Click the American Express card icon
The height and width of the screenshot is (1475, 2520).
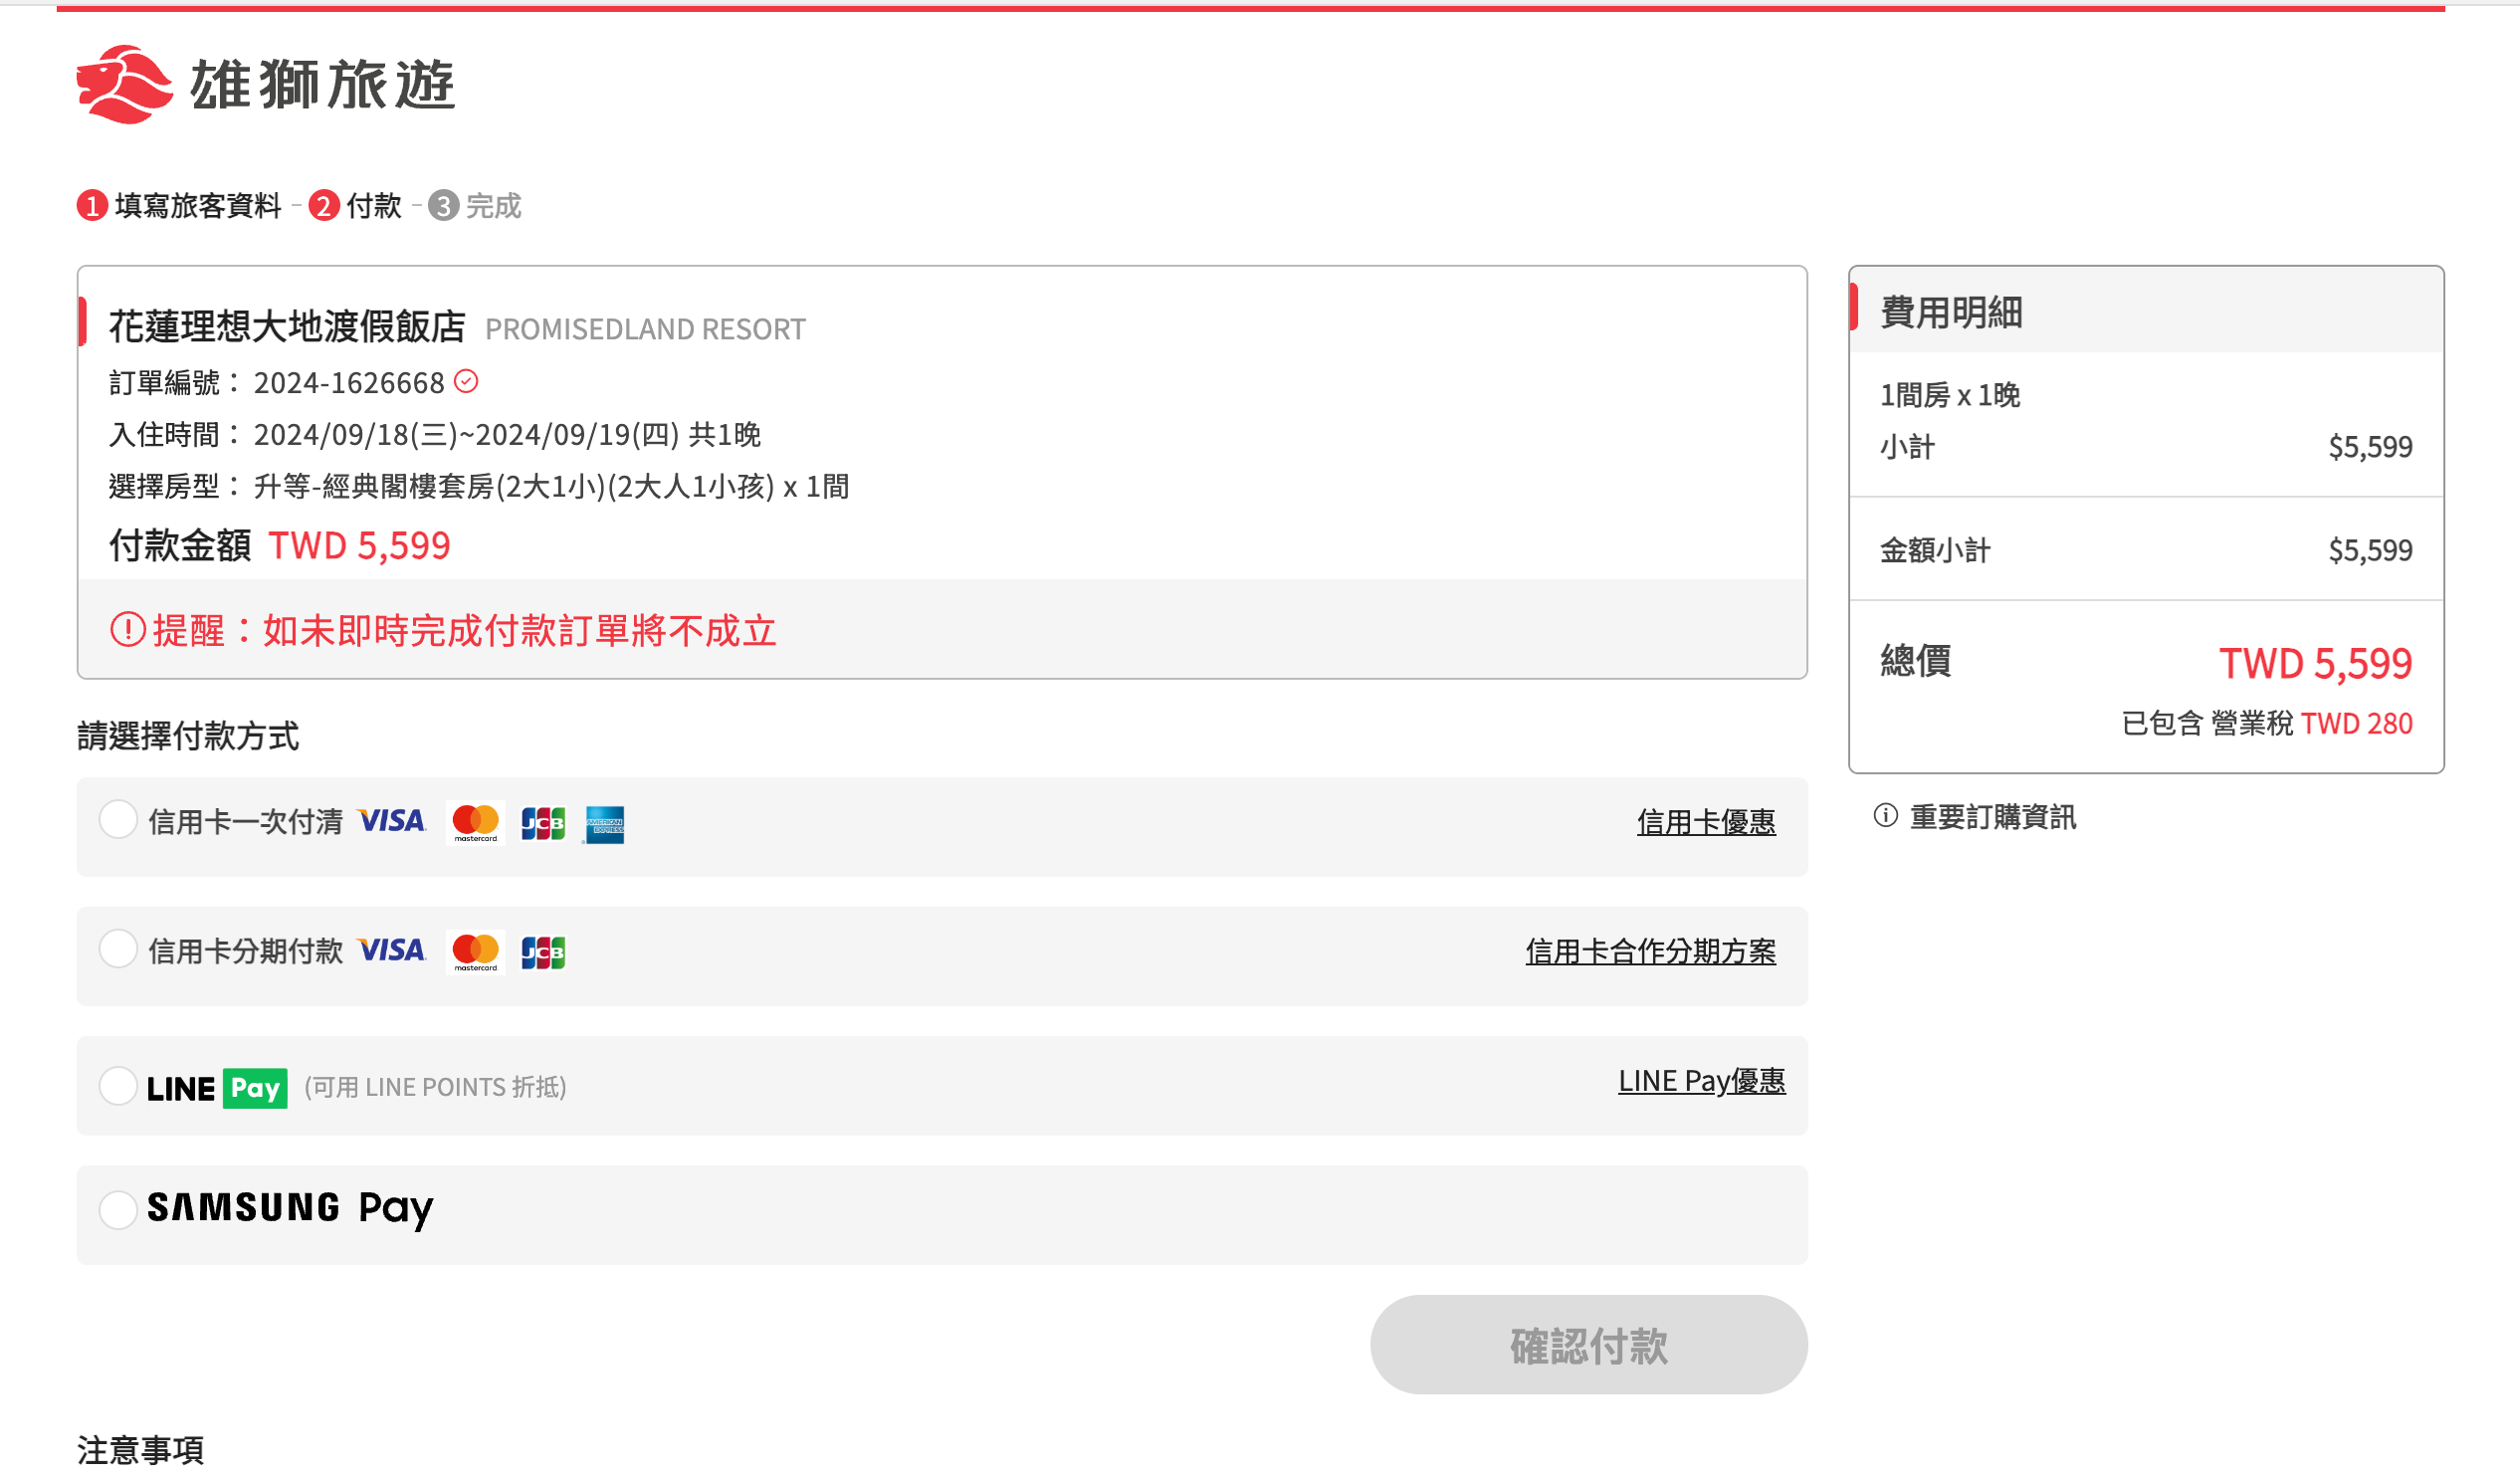tap(605, 824)
